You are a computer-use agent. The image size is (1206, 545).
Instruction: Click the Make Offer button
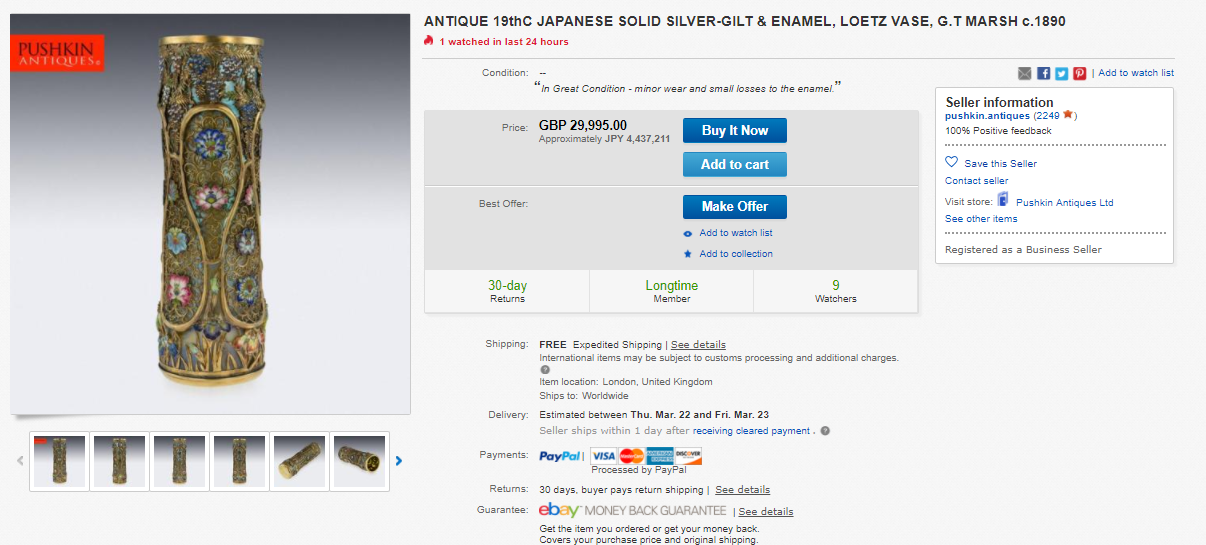coord(734,206)
